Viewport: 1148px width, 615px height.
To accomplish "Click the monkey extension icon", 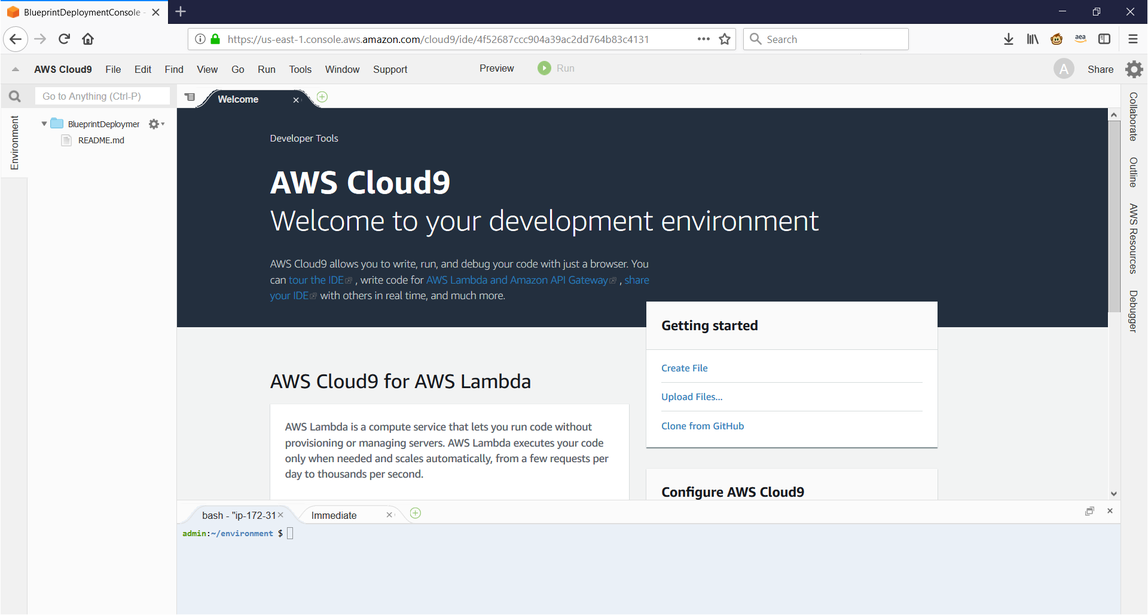I will pos(1056,39).
